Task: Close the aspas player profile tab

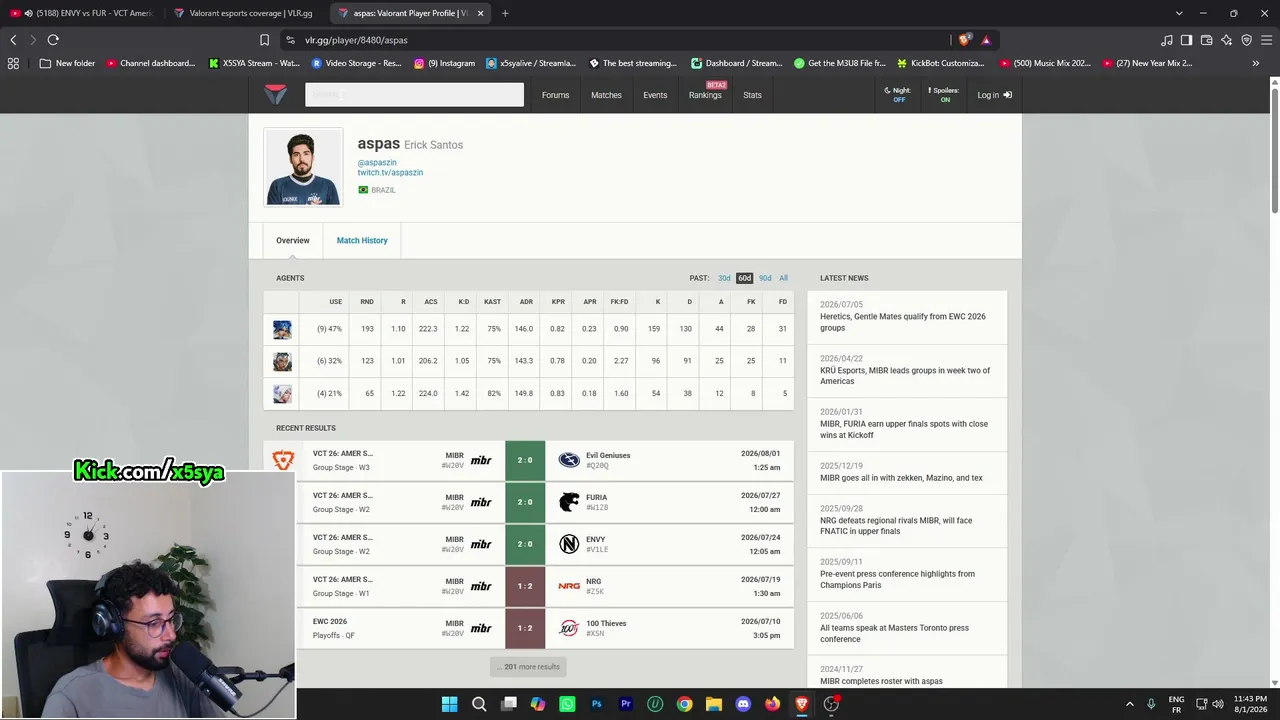Action: [480, 13]
